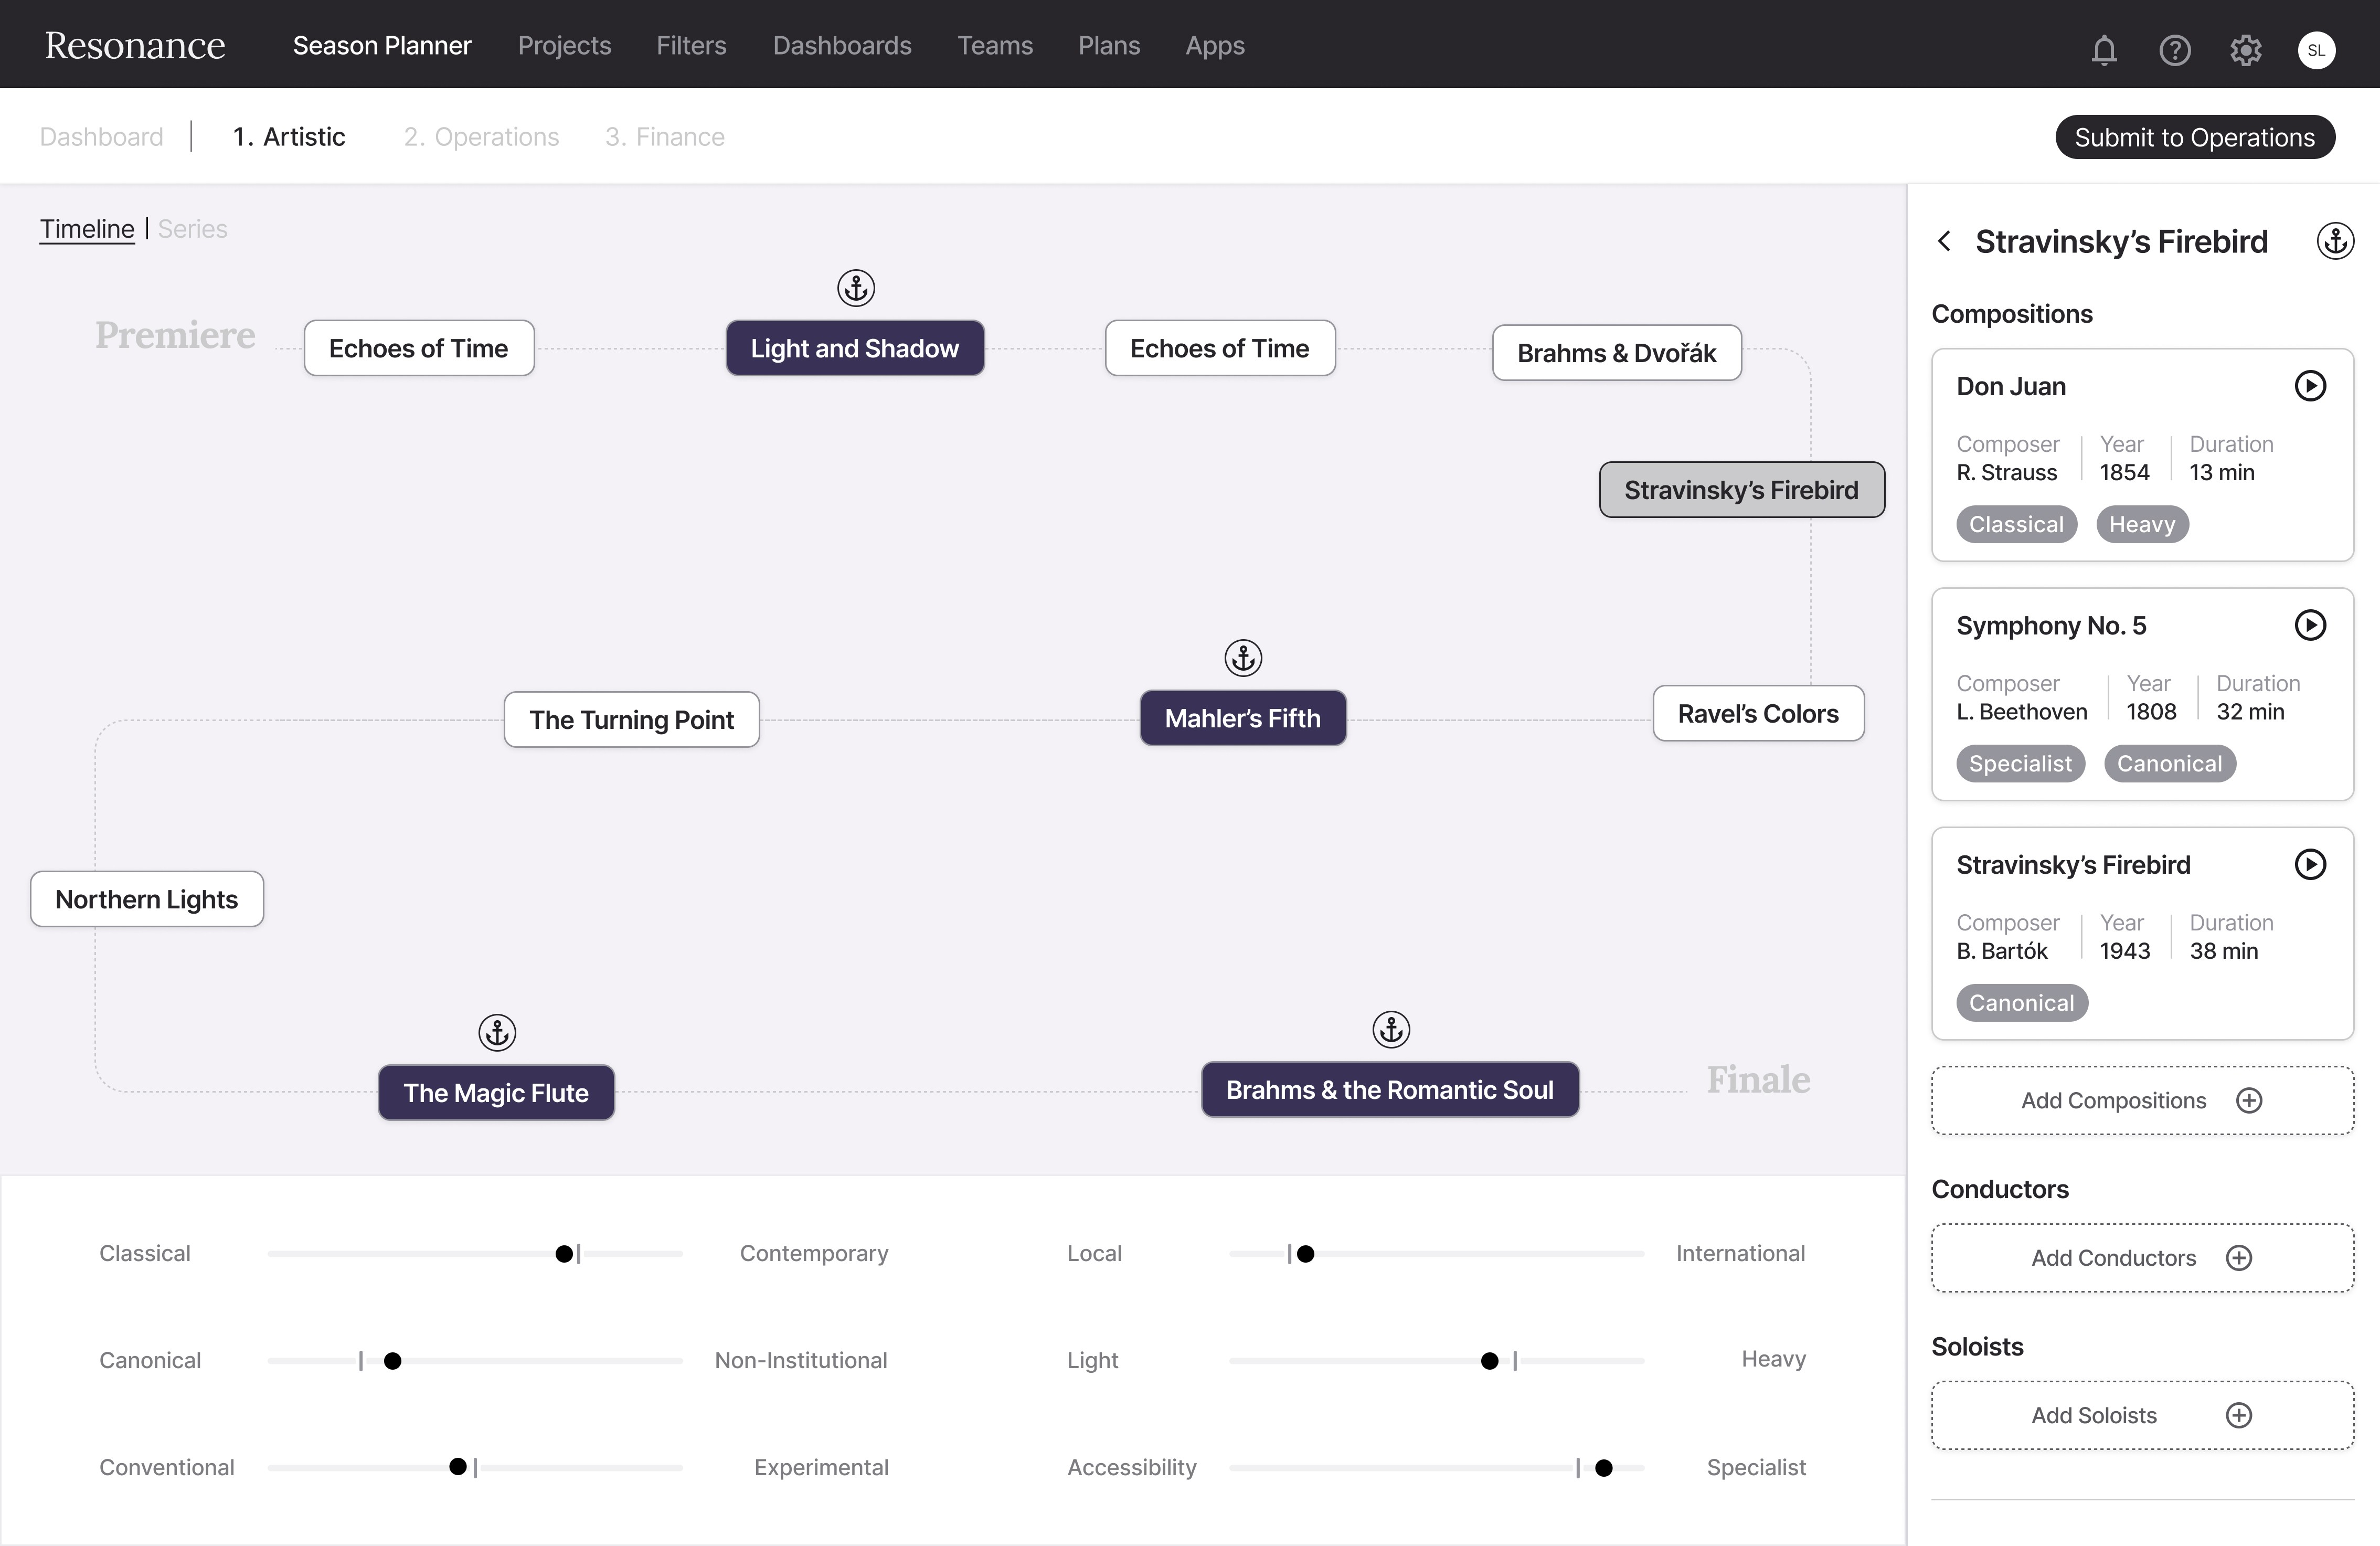Select the Ravel's Colors timeline node
Viewport: 2380px width, 1546px height.
coord(1758,714)
